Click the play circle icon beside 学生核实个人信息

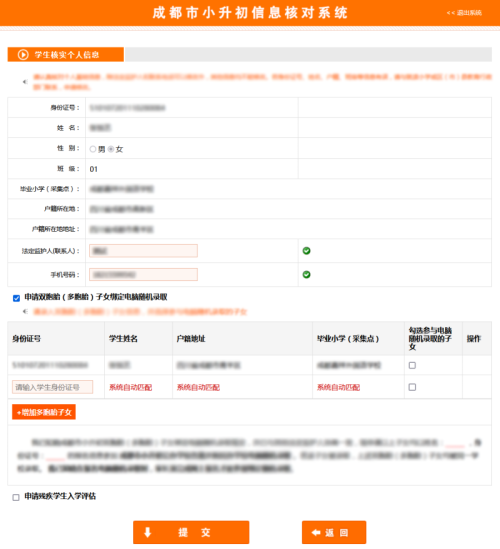[x=23, y=55]
